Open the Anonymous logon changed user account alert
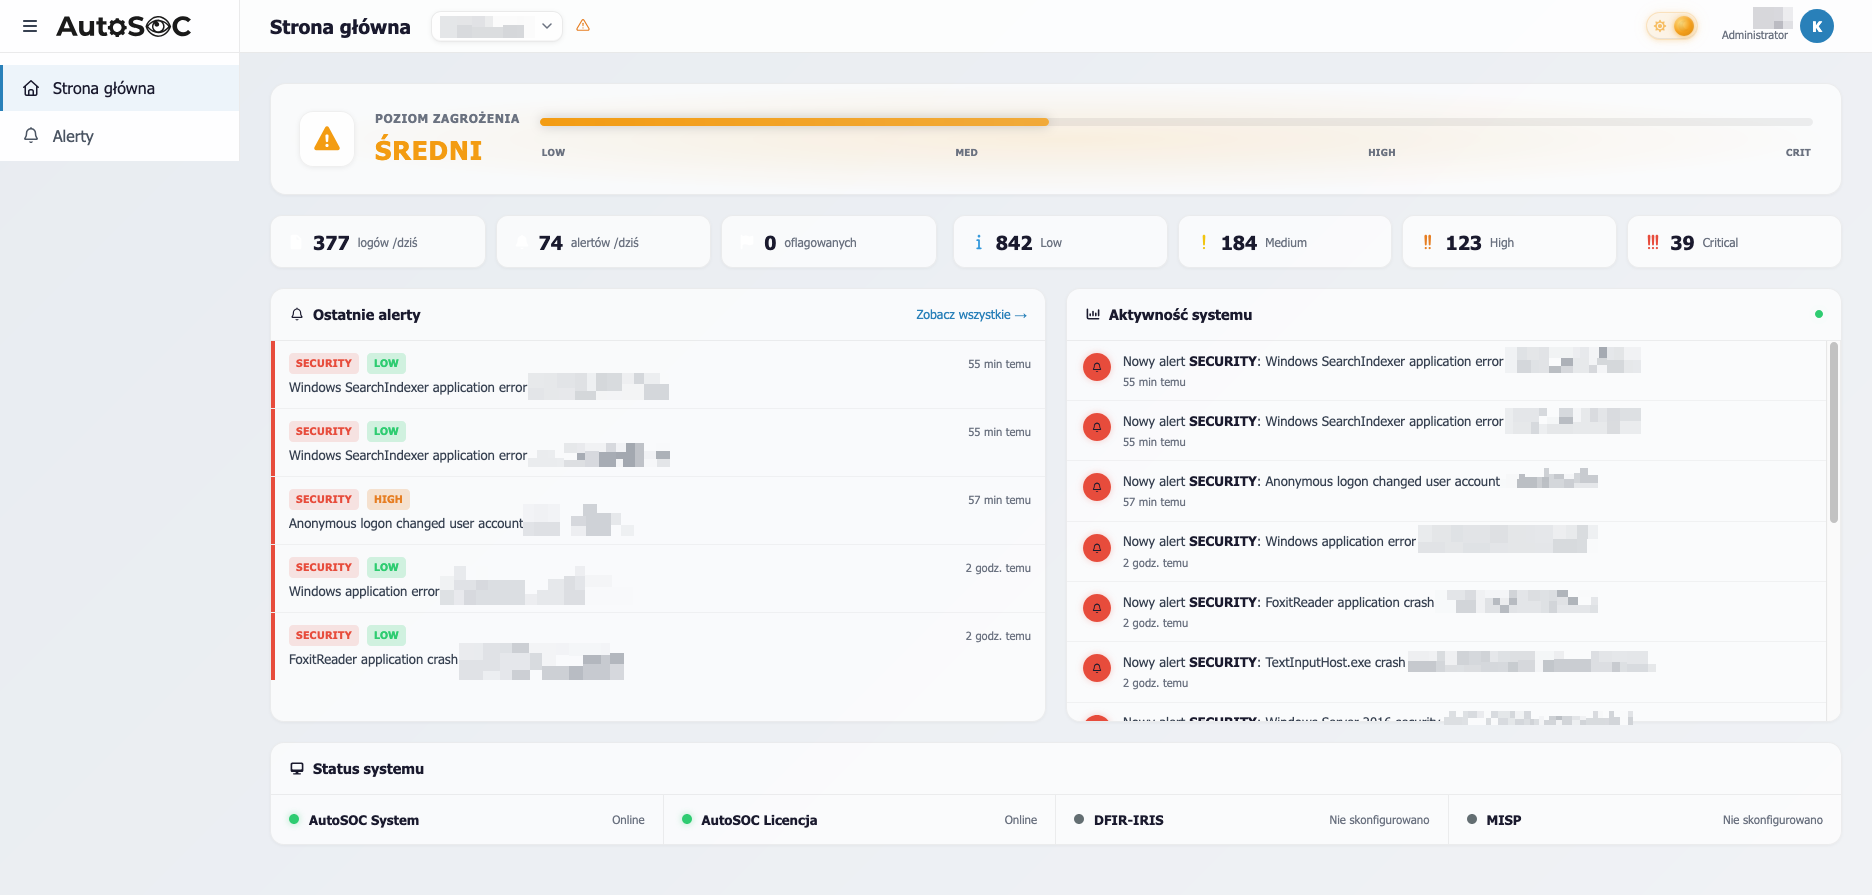The image size is (1872, 895). click(658, 511)
